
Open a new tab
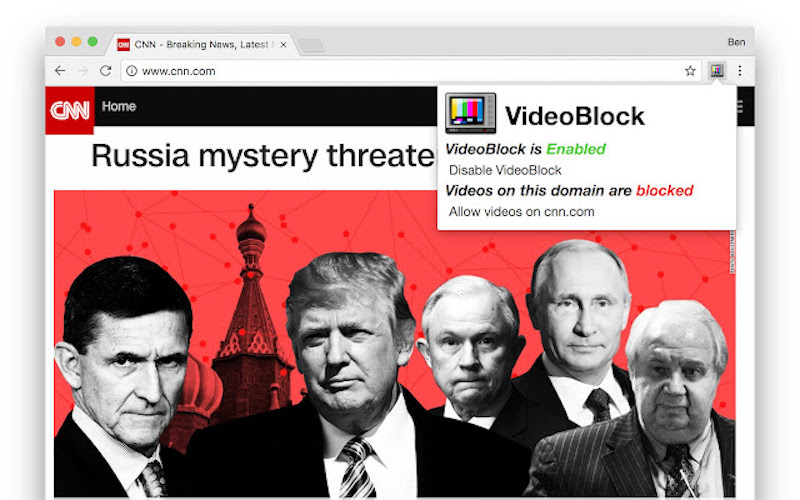tap(311, 46)
